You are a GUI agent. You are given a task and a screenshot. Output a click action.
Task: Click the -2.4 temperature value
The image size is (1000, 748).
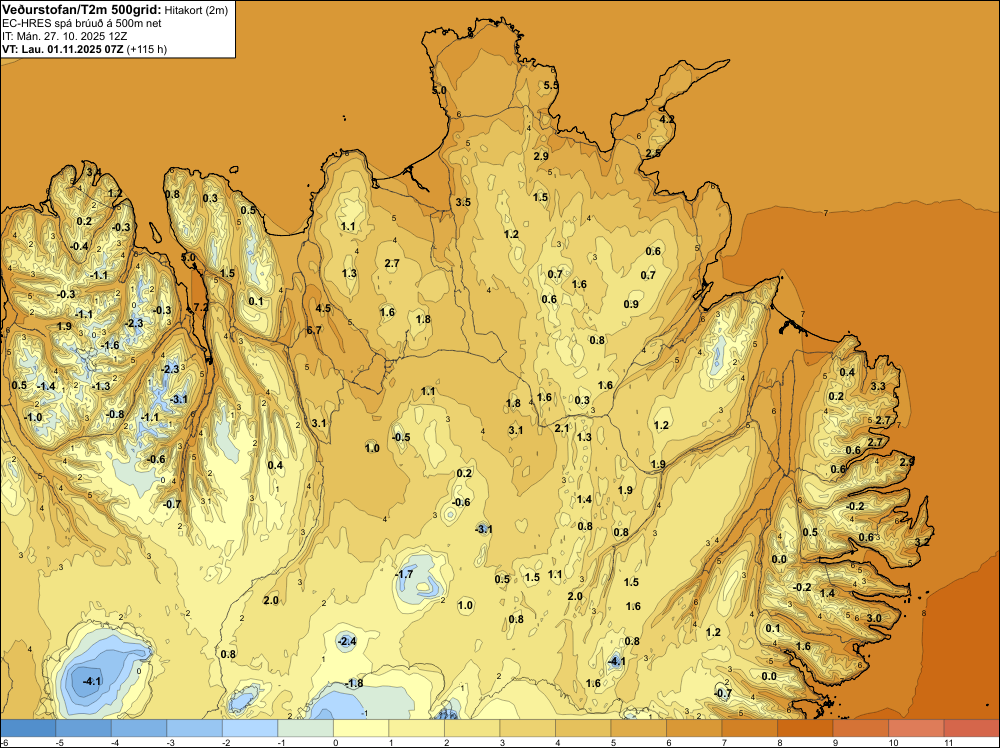[346, 641]
